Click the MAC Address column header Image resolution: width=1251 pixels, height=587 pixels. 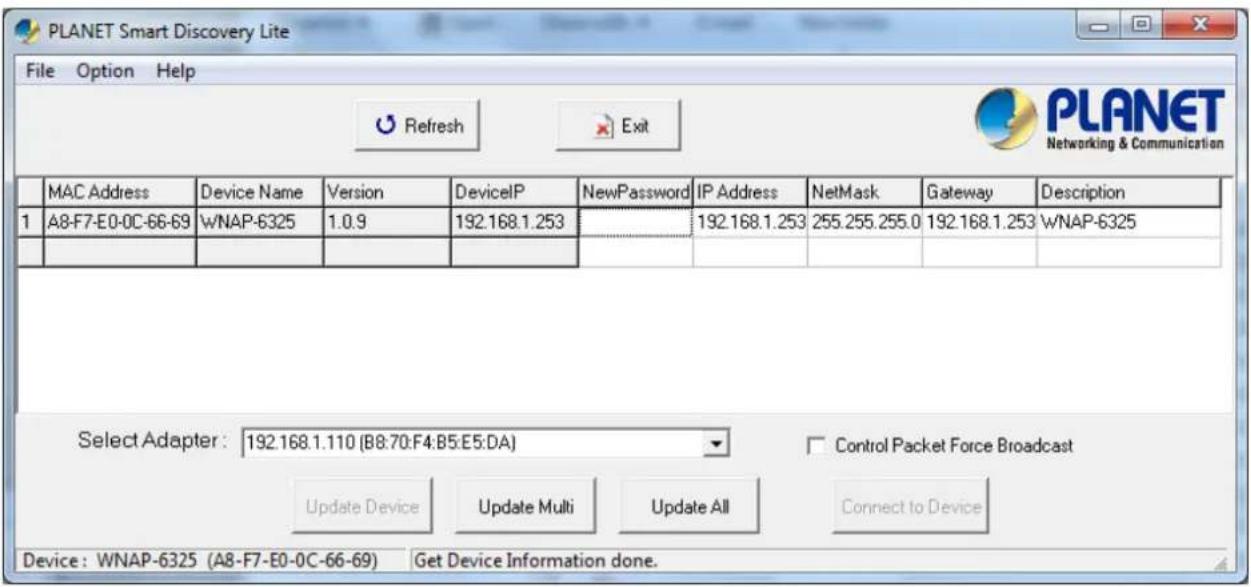[x=119, y=192]
